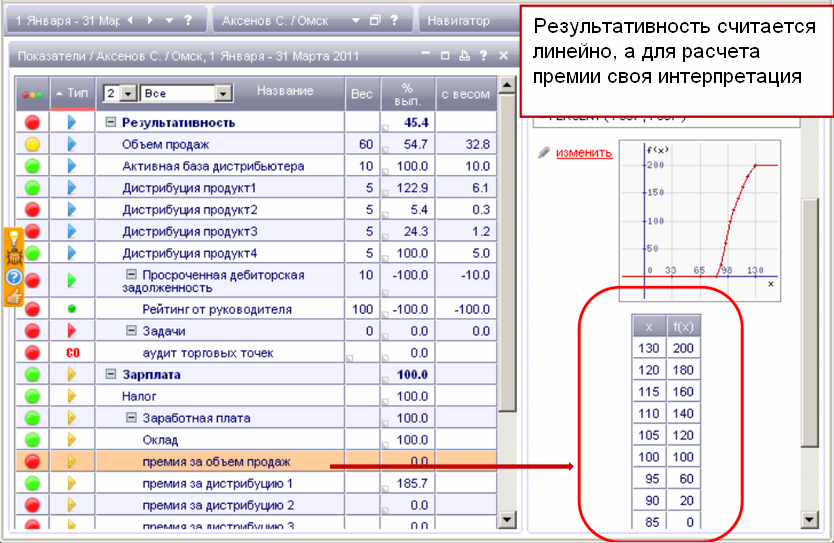Click the lightbulb icon on side toolbar
The image size is (834, 543).
[x=14, y=238]
